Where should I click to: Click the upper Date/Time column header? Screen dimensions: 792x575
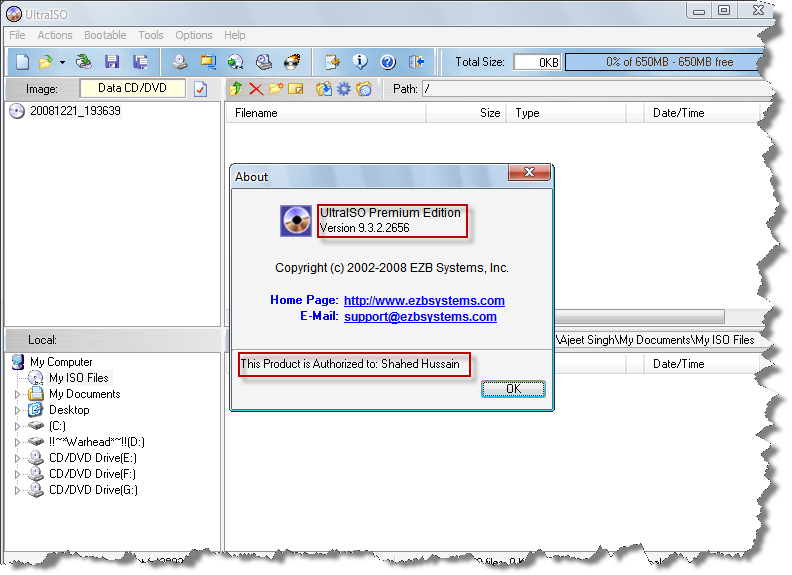pos(702,113)
